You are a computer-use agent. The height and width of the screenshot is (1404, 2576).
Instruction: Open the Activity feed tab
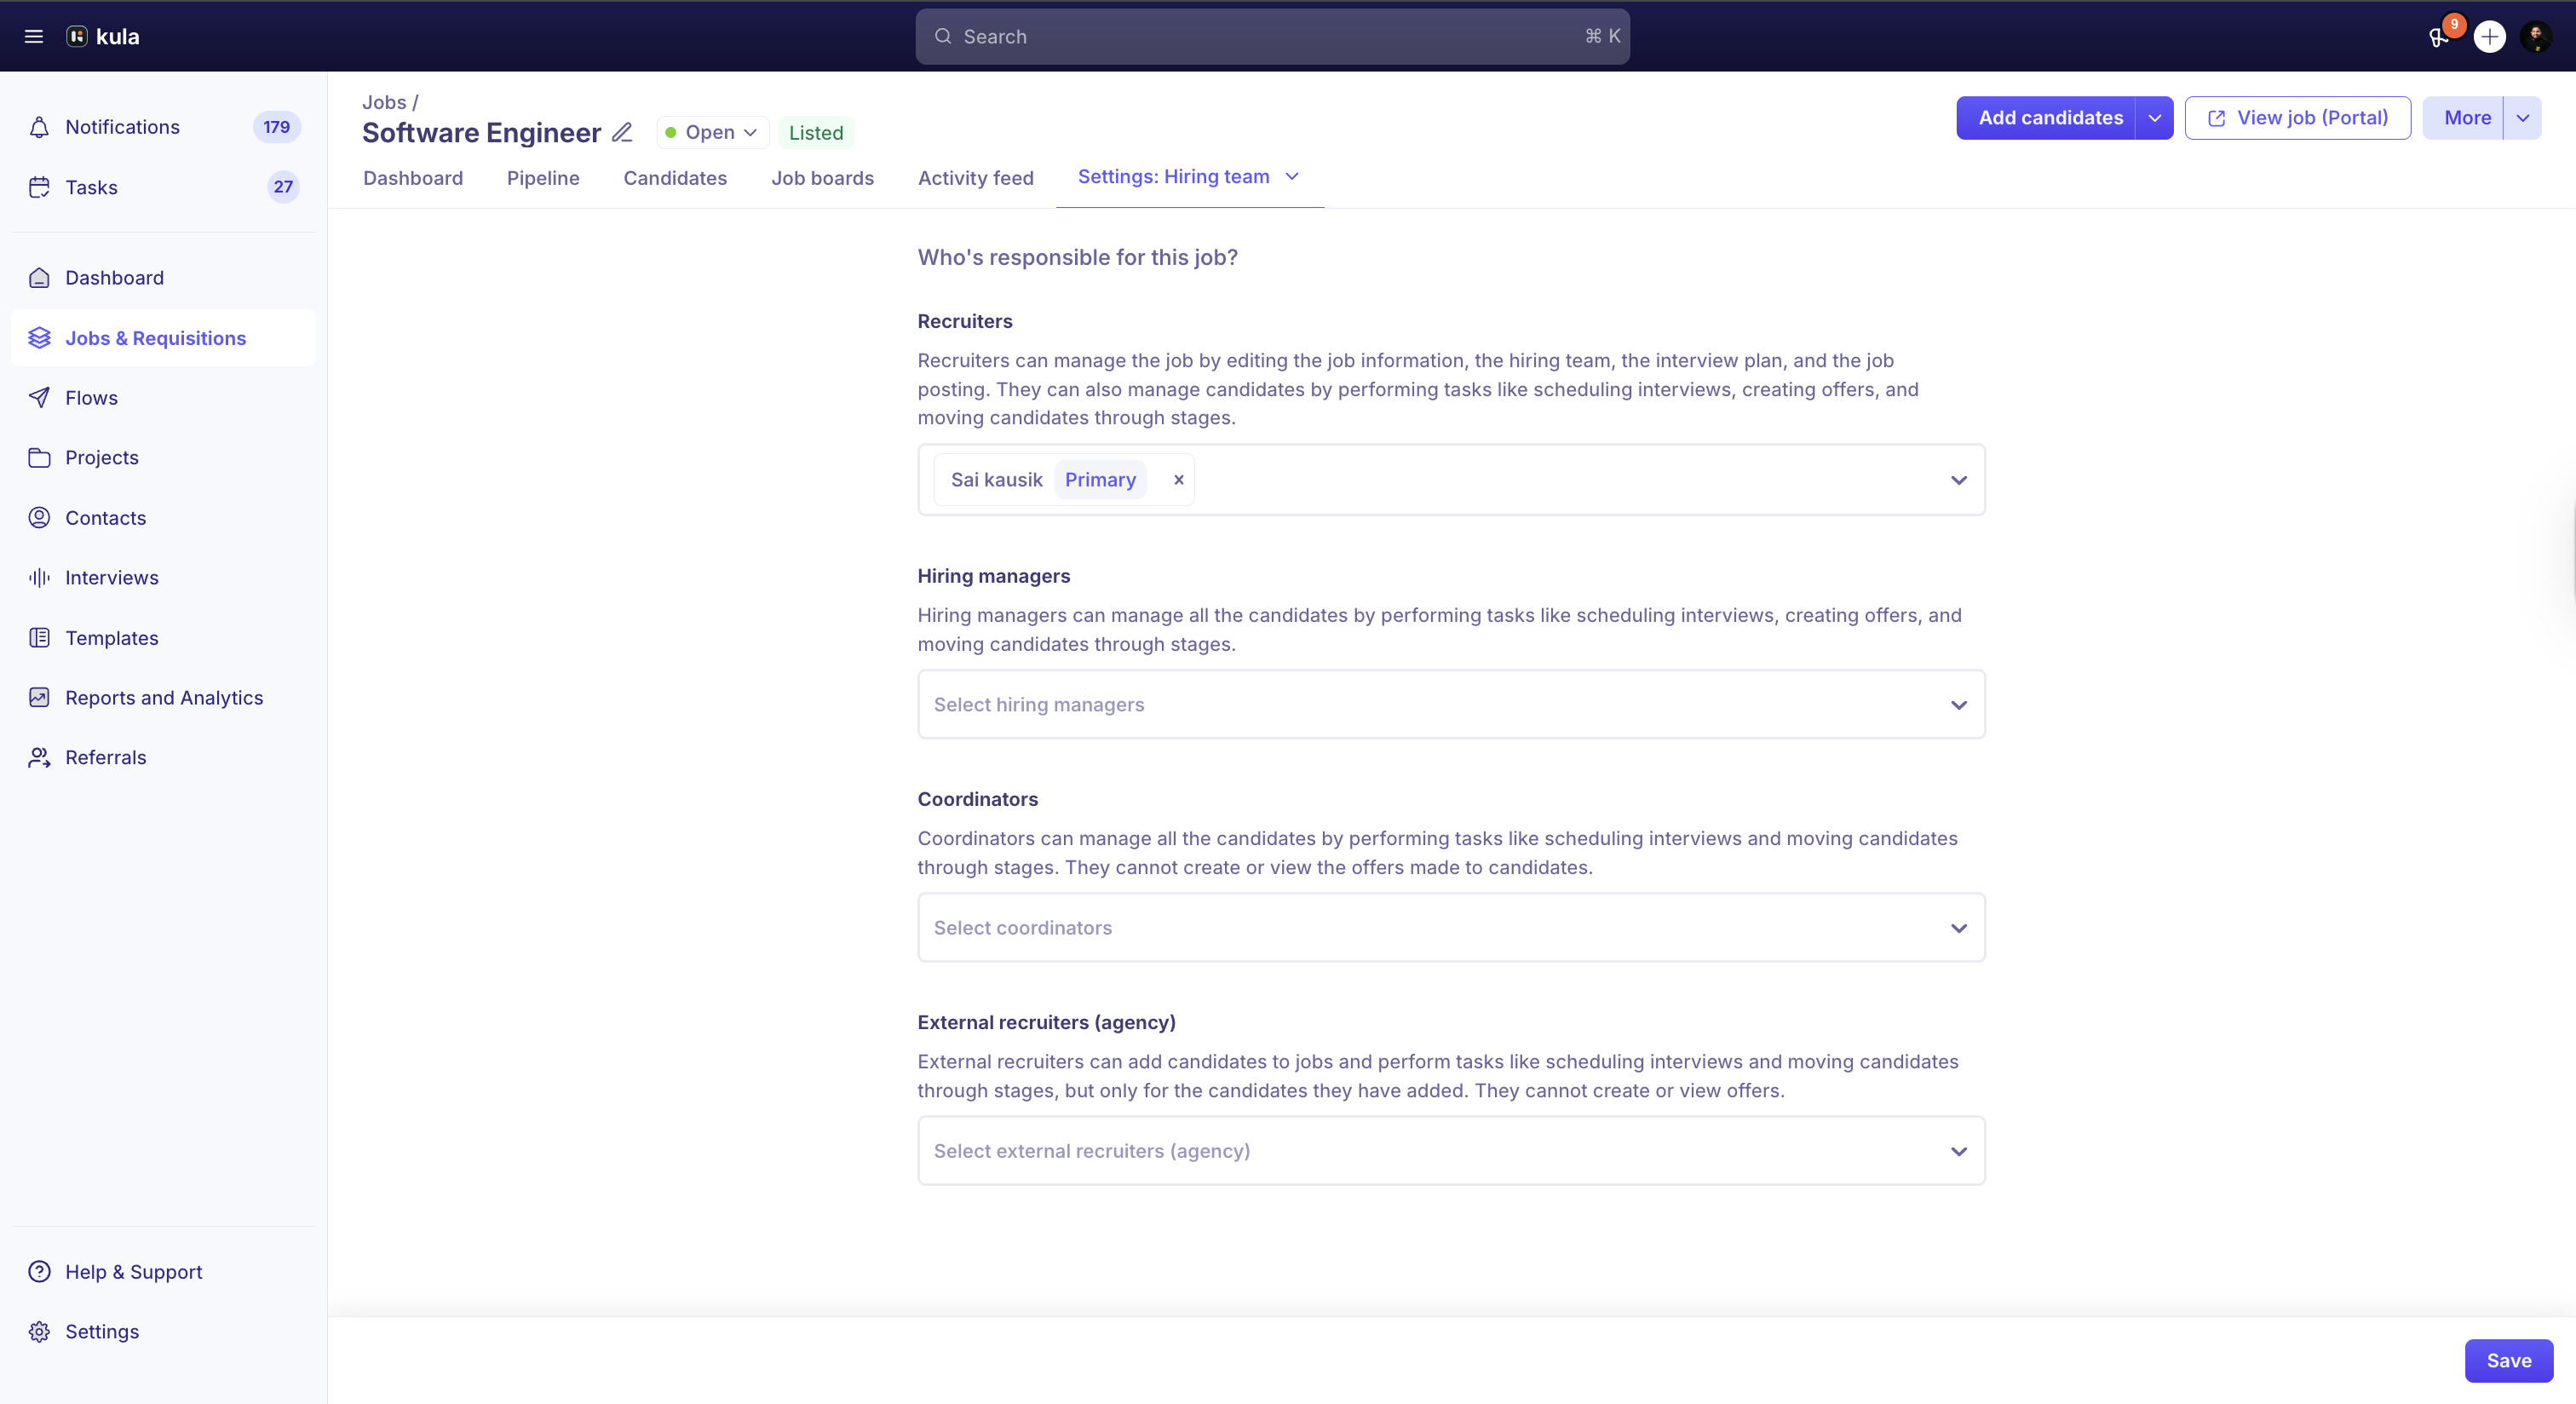tap(976, 178)
